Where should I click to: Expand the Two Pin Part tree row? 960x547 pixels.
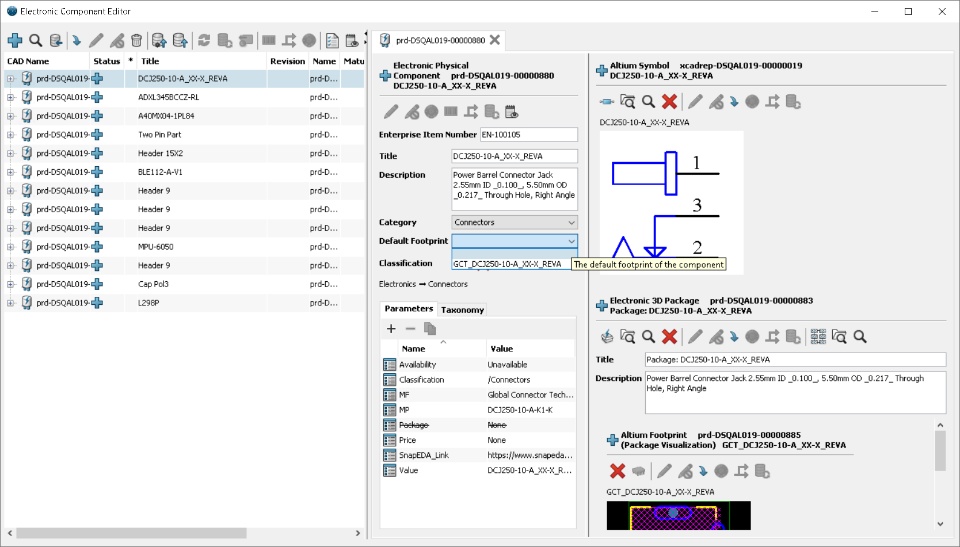pos(10,135)
